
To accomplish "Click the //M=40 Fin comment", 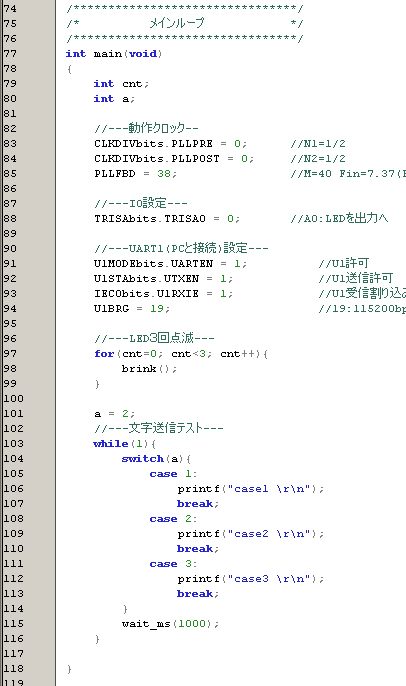I will click(x=348, y=174).
